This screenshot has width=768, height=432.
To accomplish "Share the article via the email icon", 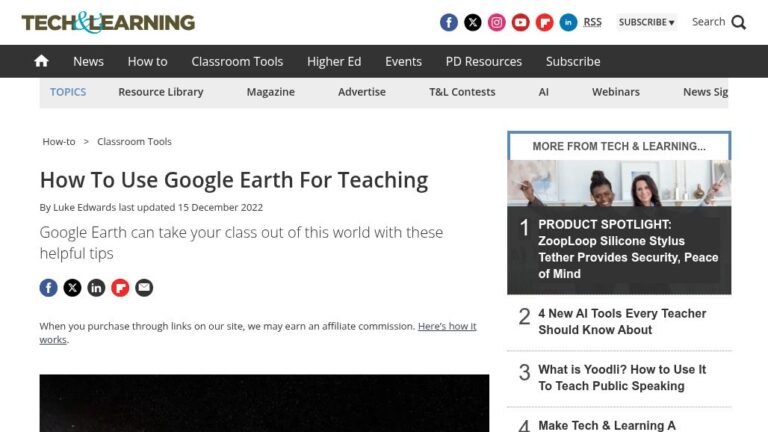I will [144, 288].
